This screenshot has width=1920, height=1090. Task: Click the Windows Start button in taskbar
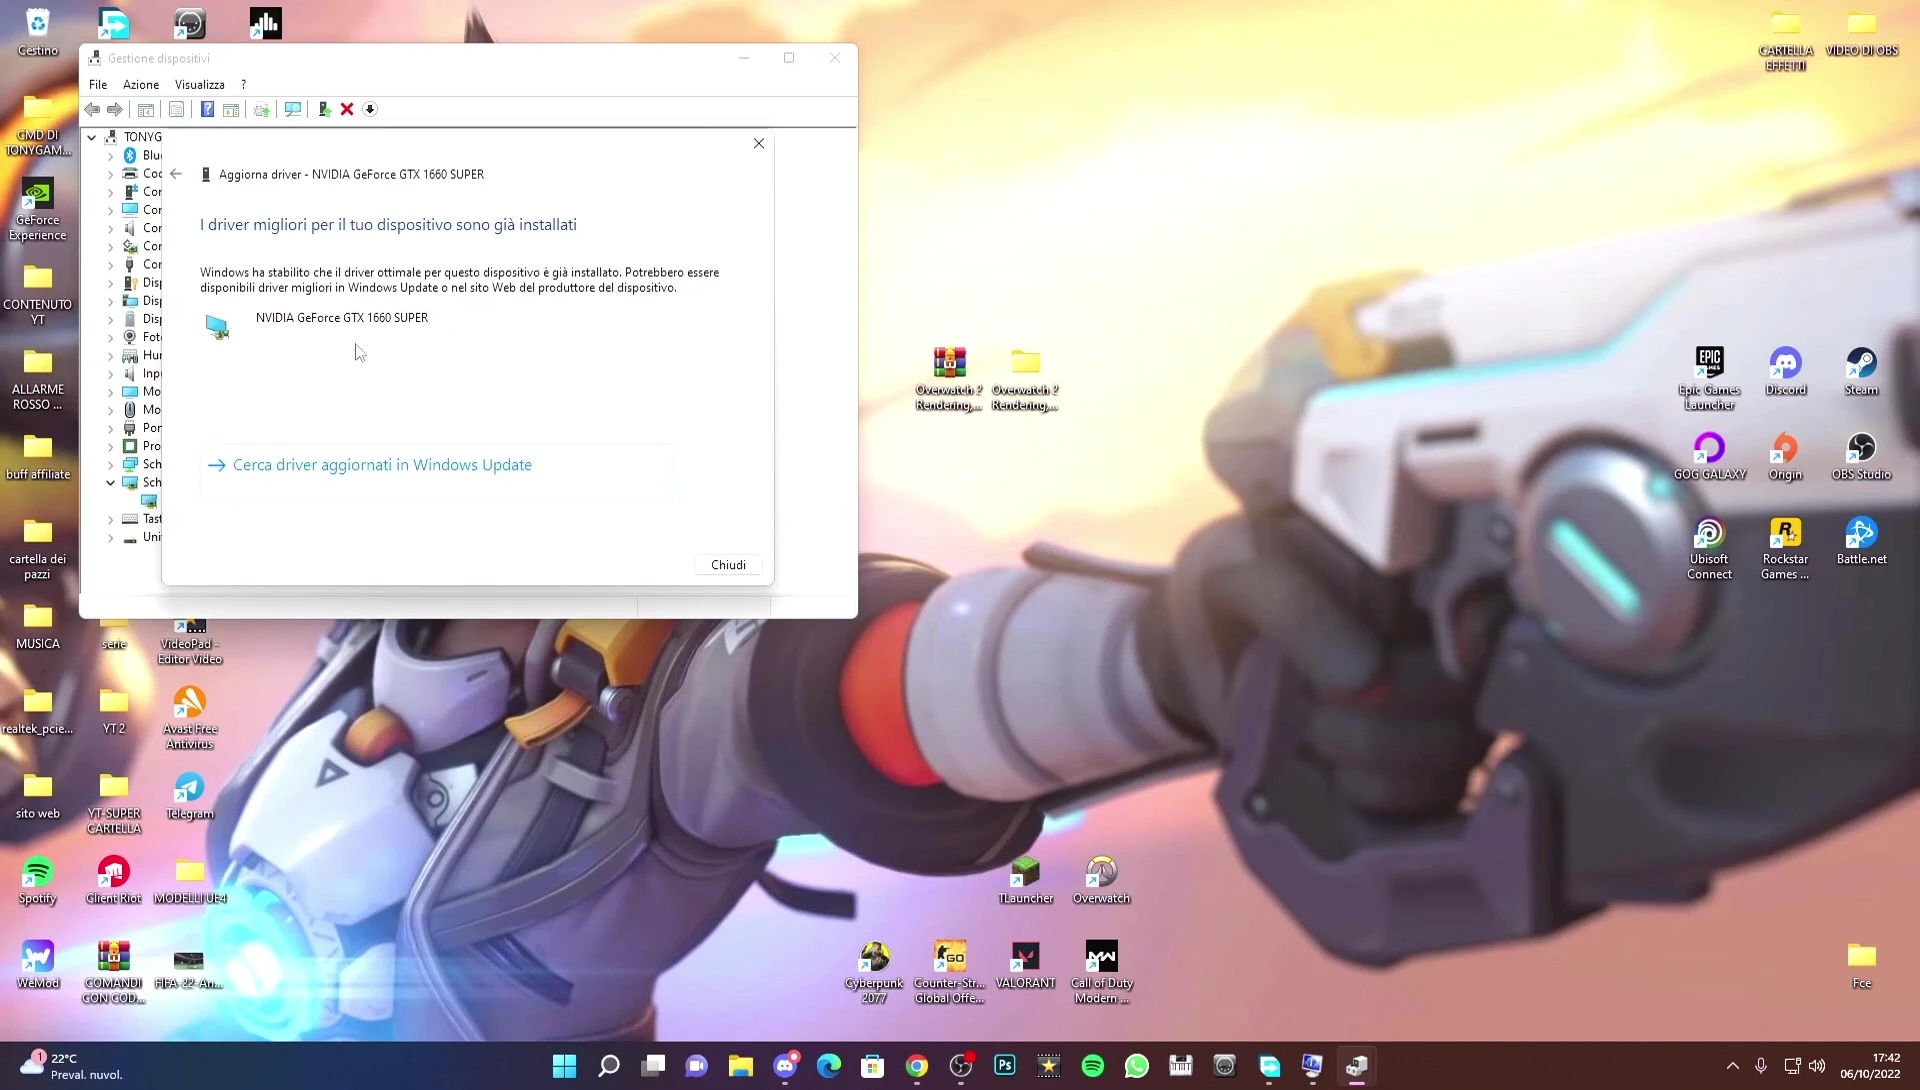[x=564, y=1066]
